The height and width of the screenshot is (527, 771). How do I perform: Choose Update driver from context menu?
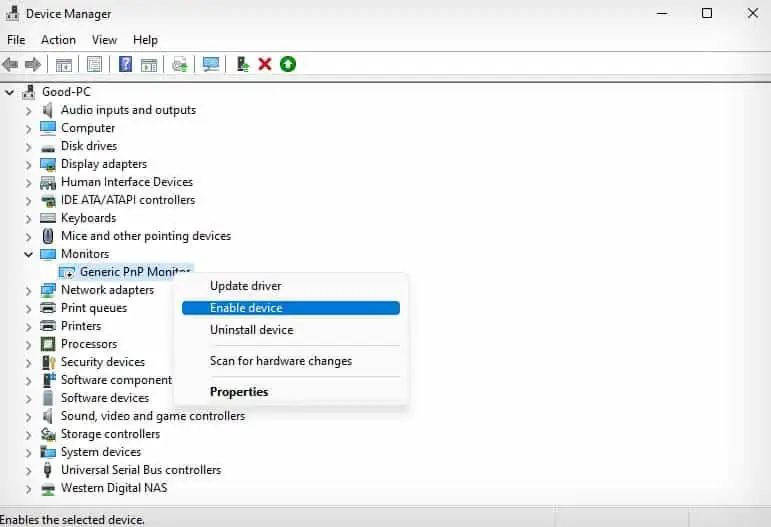point(291,286)
